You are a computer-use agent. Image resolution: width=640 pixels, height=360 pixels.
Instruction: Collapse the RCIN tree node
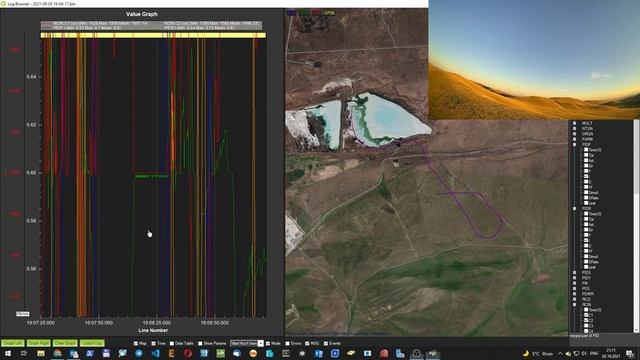[x=574, y=304]
